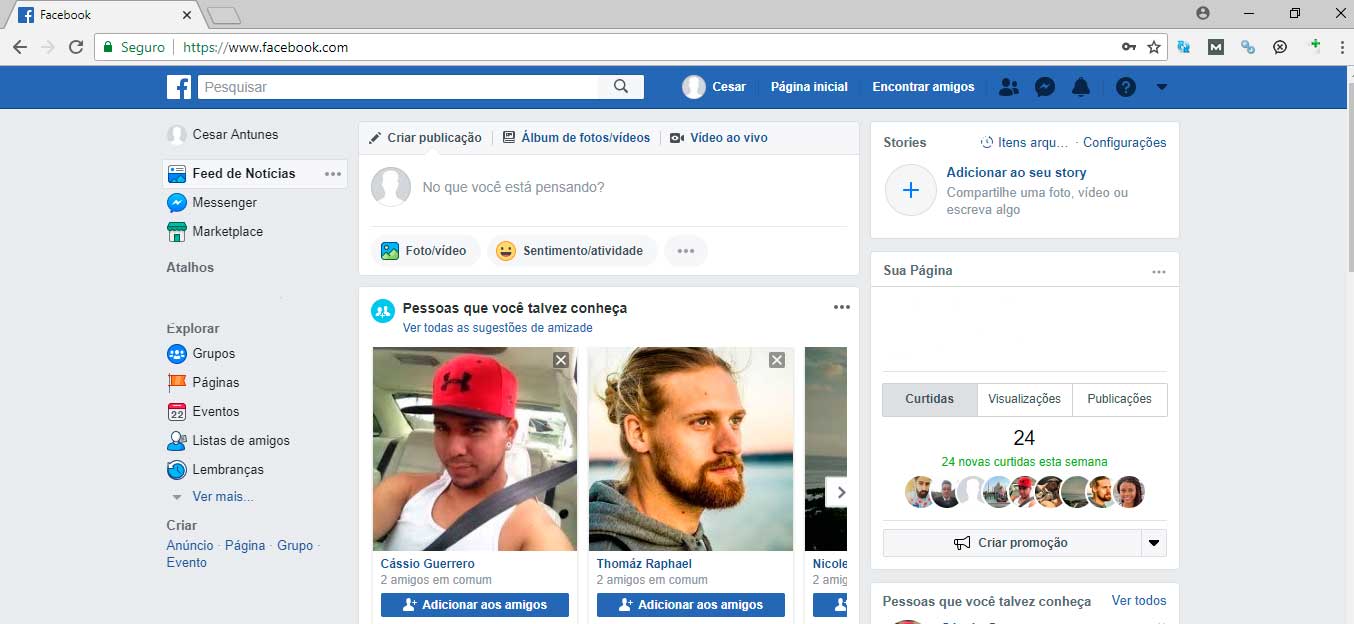
Task: Switch to Curtidas tab
Action: click(930, 399)
